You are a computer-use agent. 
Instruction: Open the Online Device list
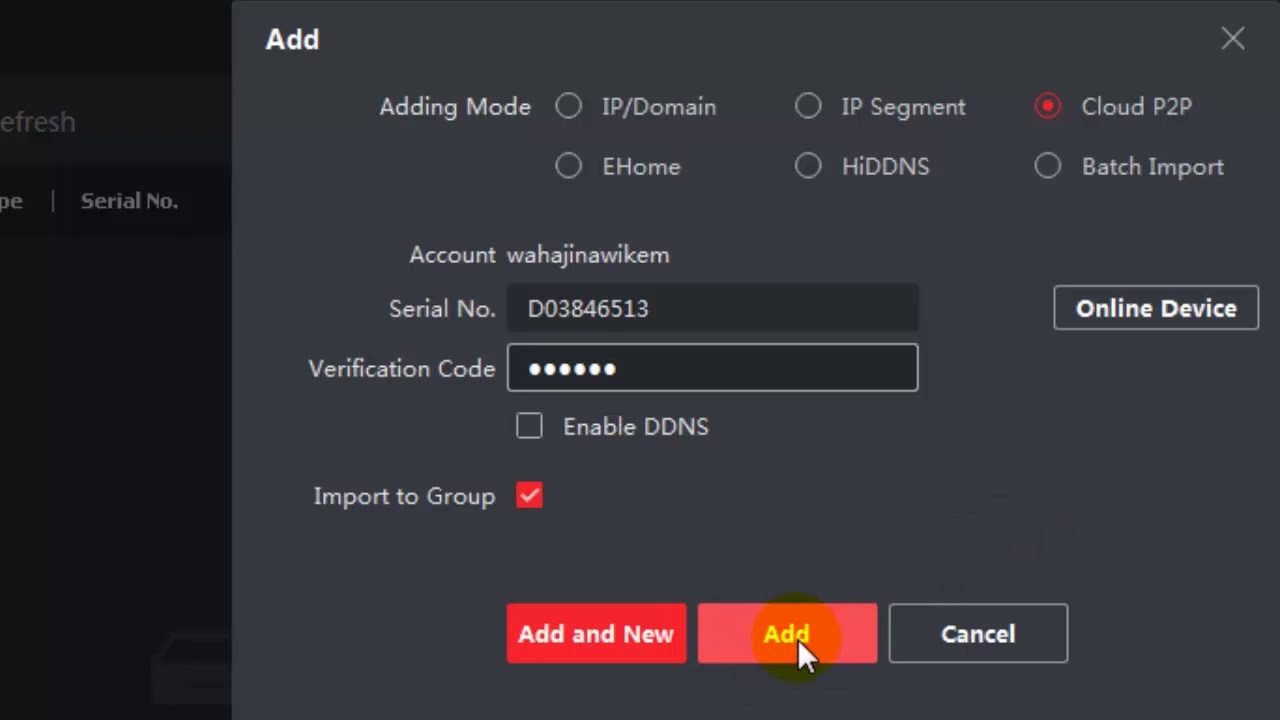point(1156,308)
